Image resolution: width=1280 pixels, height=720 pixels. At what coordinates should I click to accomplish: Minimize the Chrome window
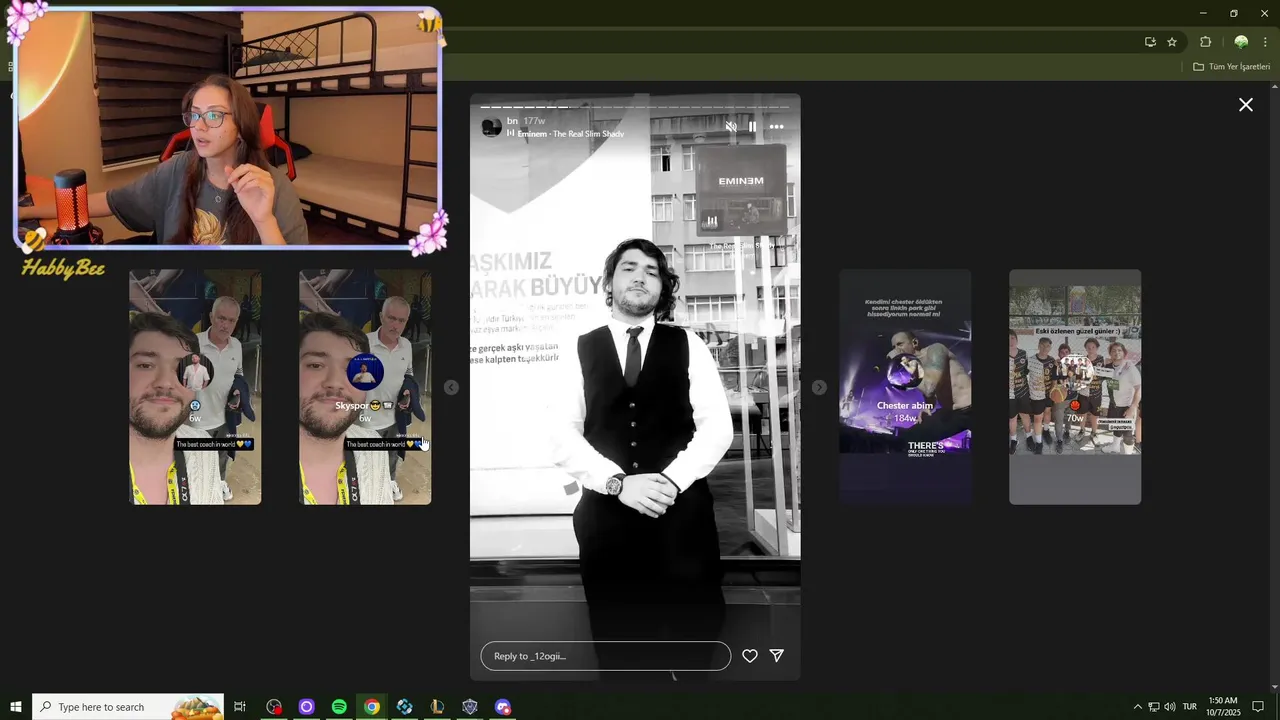pos(1203,13)
